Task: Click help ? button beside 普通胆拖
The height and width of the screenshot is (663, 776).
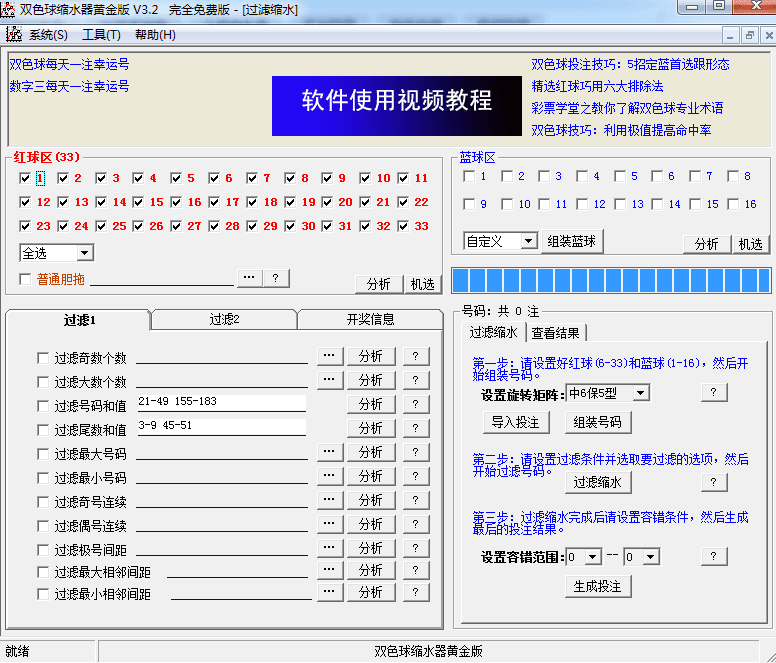Action: coord(276,278)
